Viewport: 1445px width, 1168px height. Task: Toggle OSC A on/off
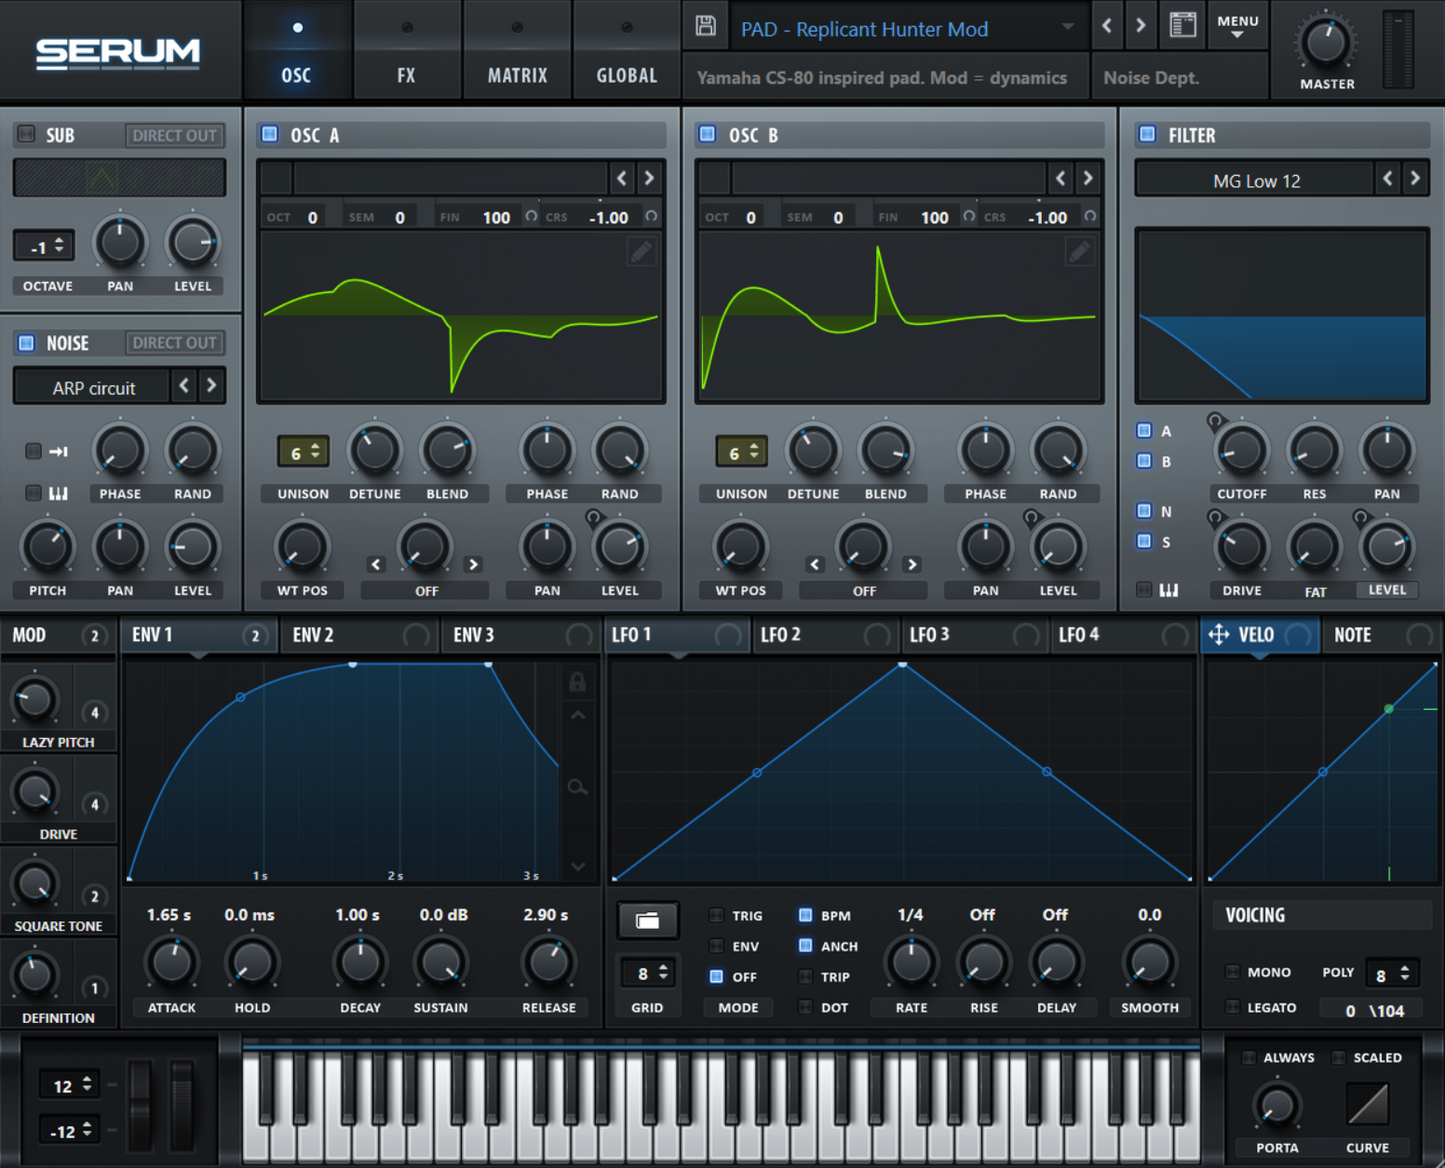(x=269, y=134)
